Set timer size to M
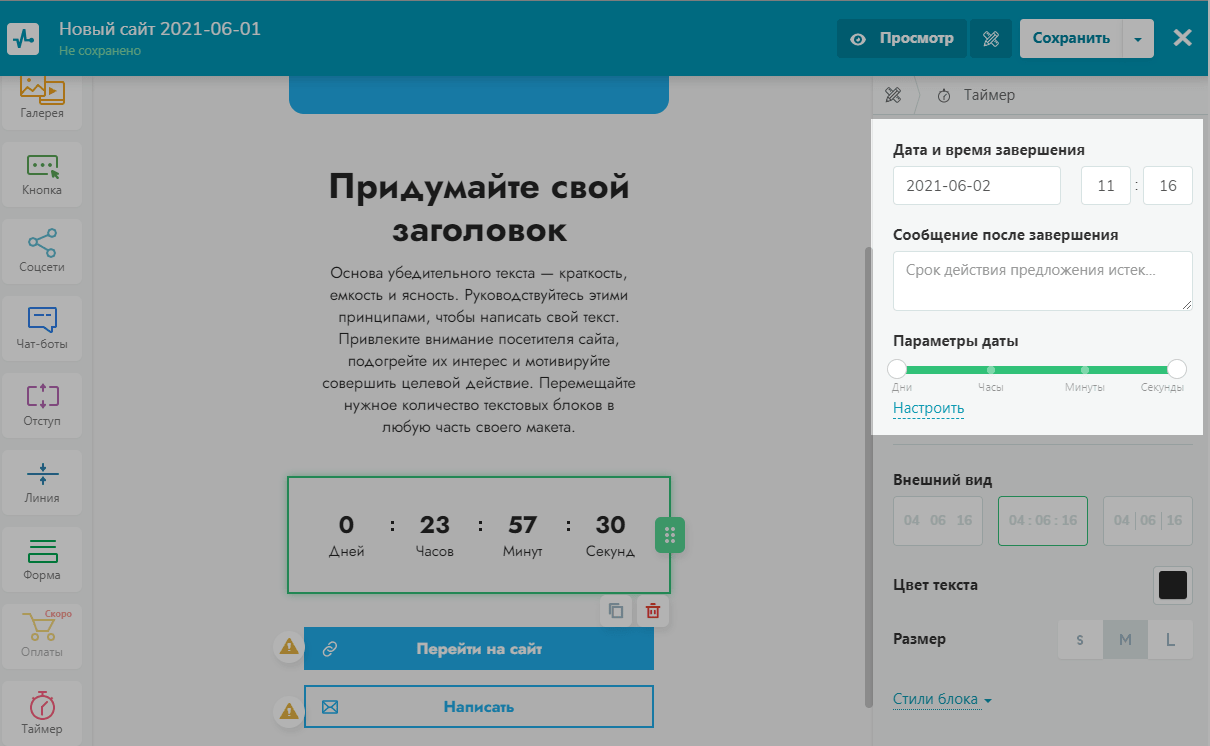Screen dimensions: 1210x746 point(1125,640)
